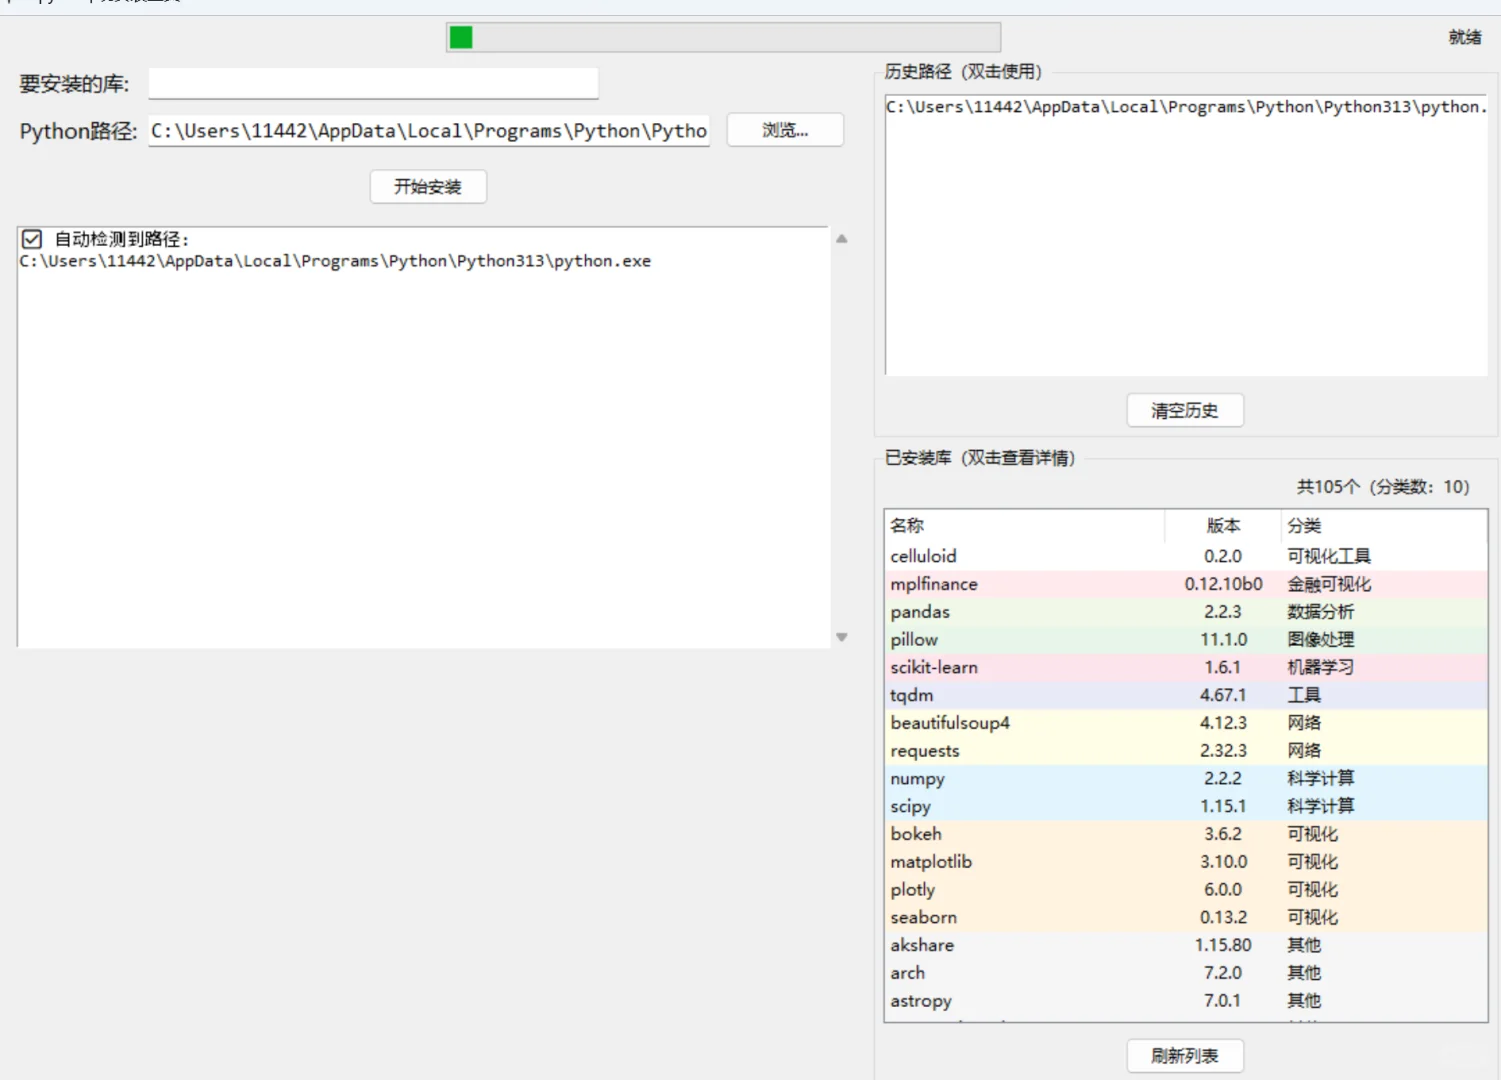Select the pandas library row
Screen dimensions: 1501x1080
[1186, 612]
